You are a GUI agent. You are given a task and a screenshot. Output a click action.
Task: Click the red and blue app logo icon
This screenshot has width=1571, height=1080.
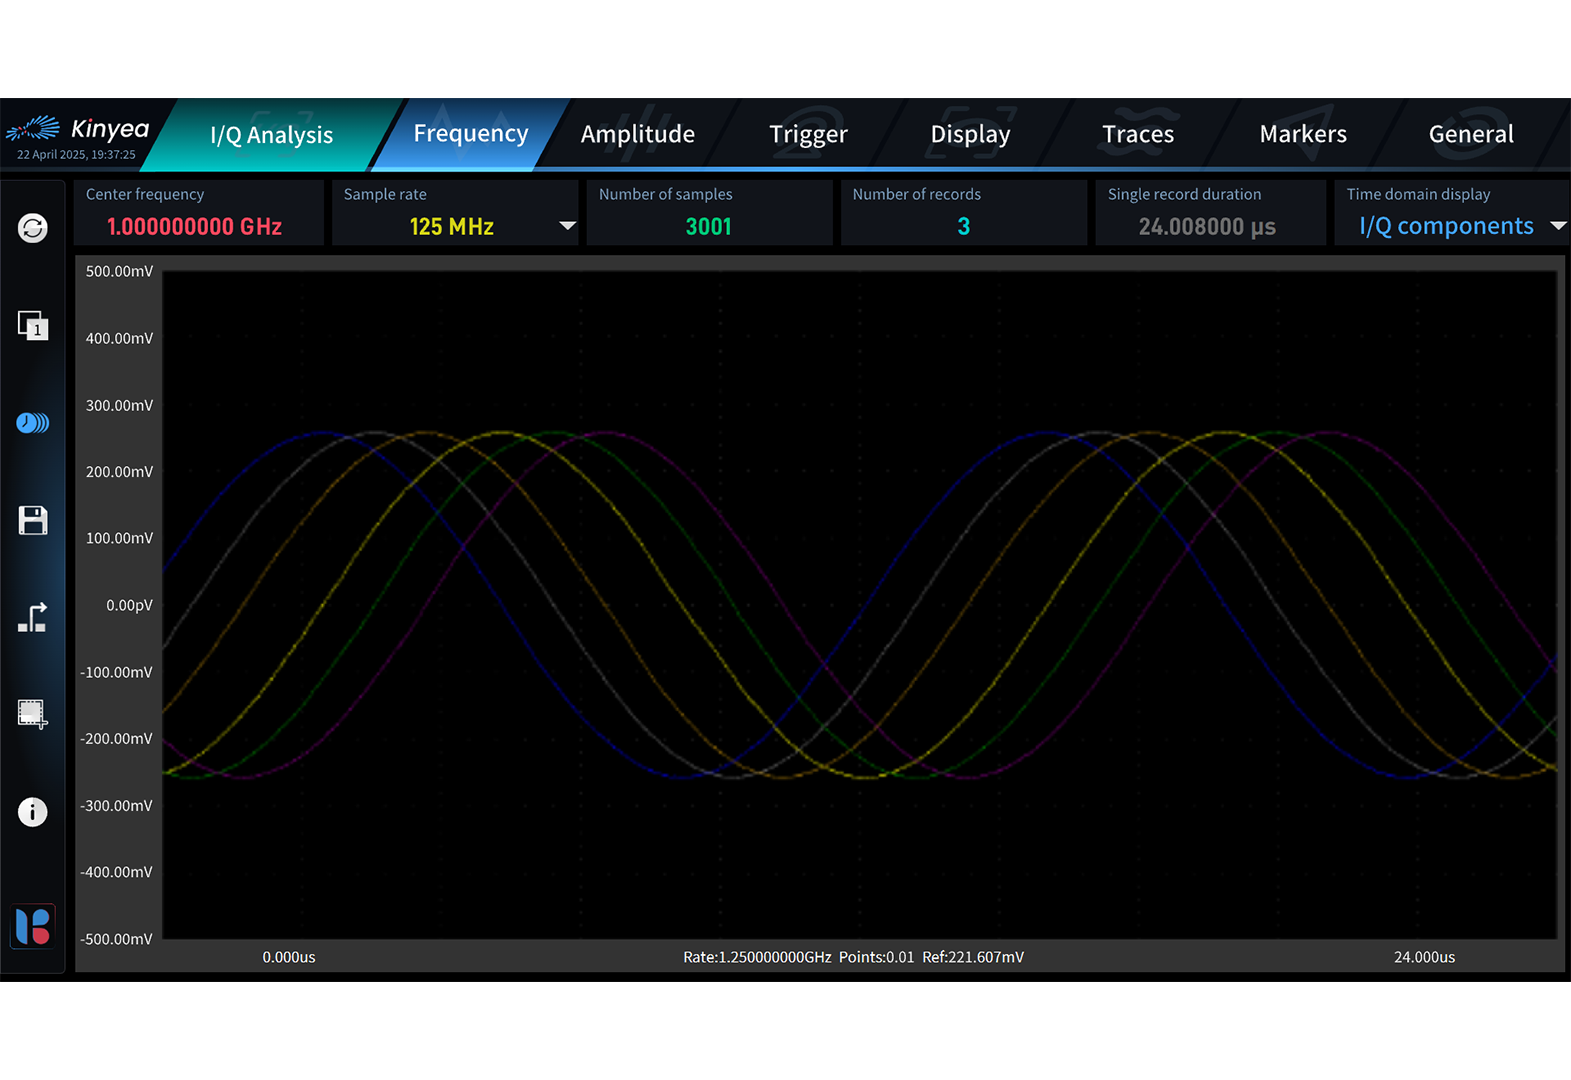[33, 926]
